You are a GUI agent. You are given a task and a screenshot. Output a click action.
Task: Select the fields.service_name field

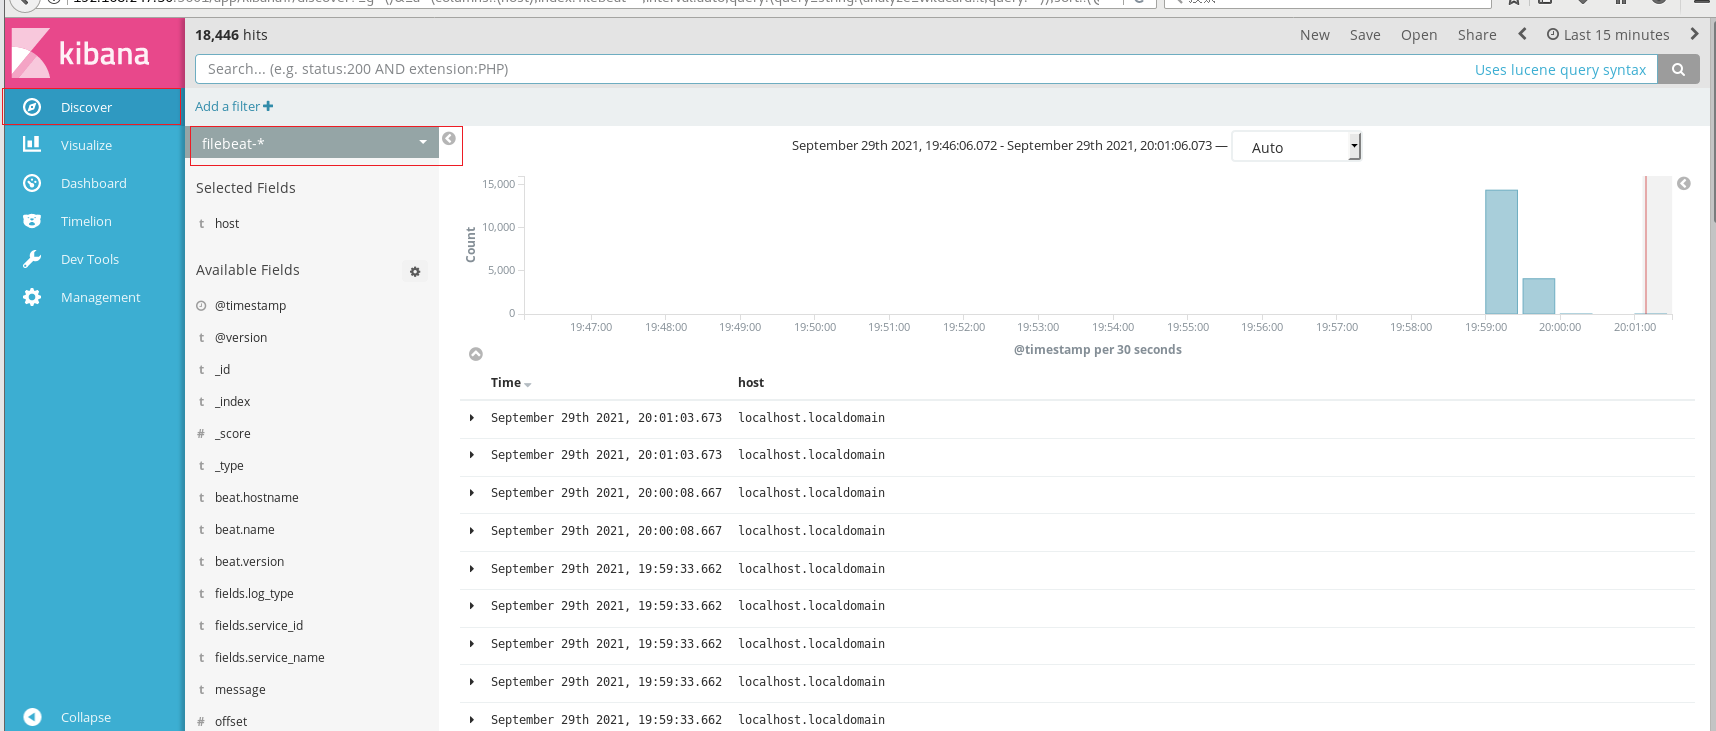pyautogui.click(x=269, y=658)
